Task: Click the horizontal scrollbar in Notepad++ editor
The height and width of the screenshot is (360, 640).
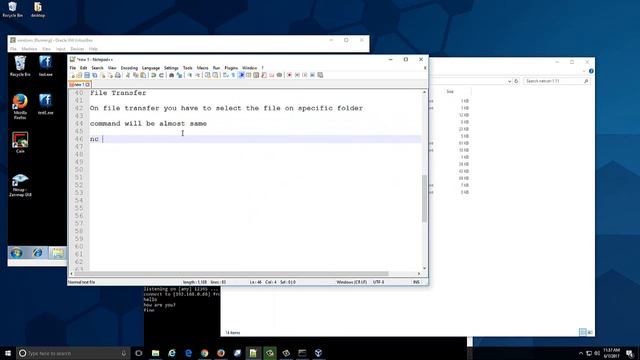Action: click(231, 273)
